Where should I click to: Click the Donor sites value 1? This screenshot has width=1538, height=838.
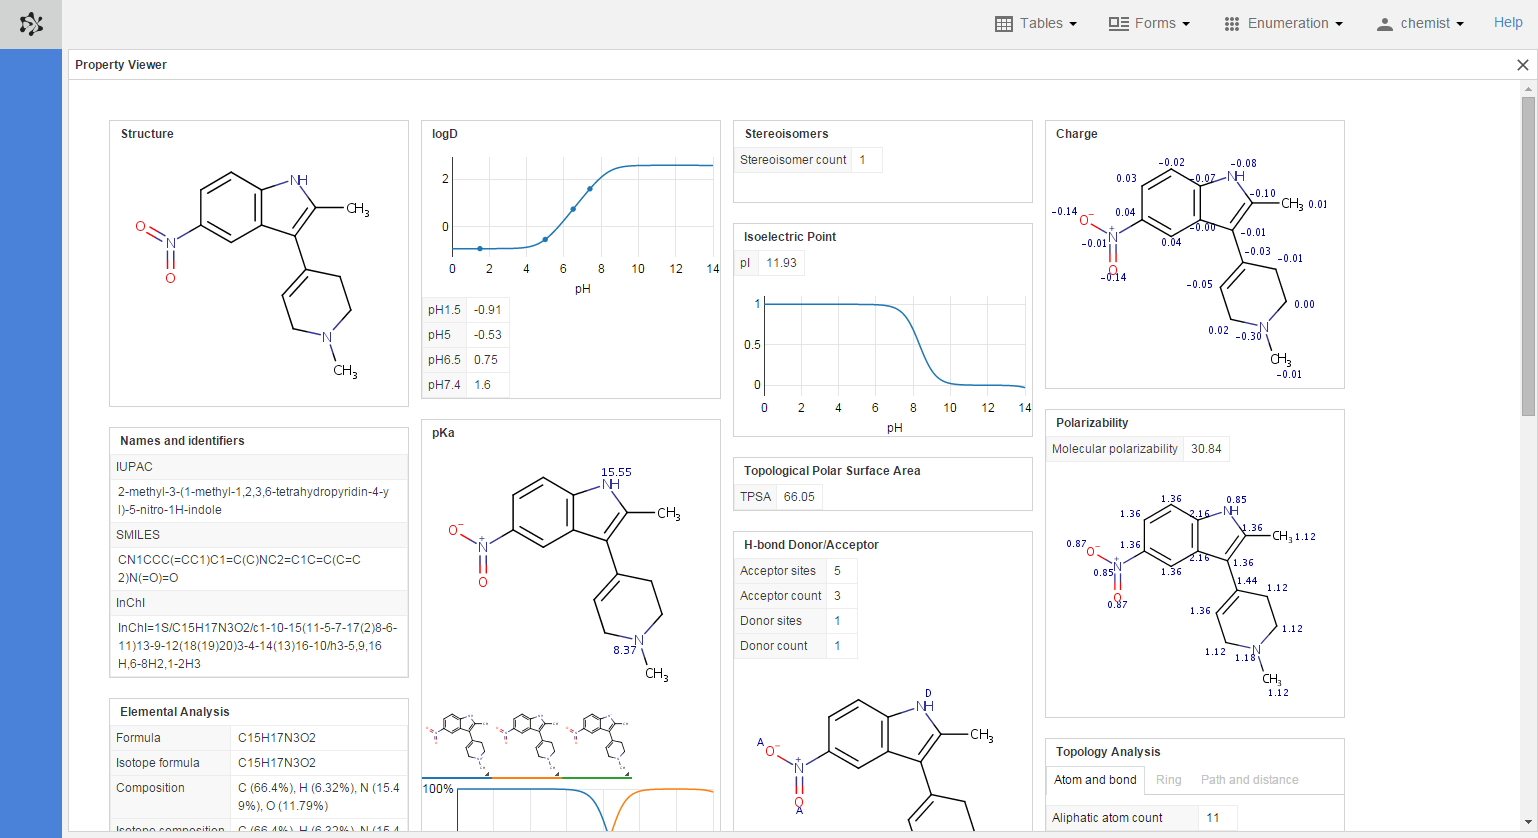pos(837,621)
